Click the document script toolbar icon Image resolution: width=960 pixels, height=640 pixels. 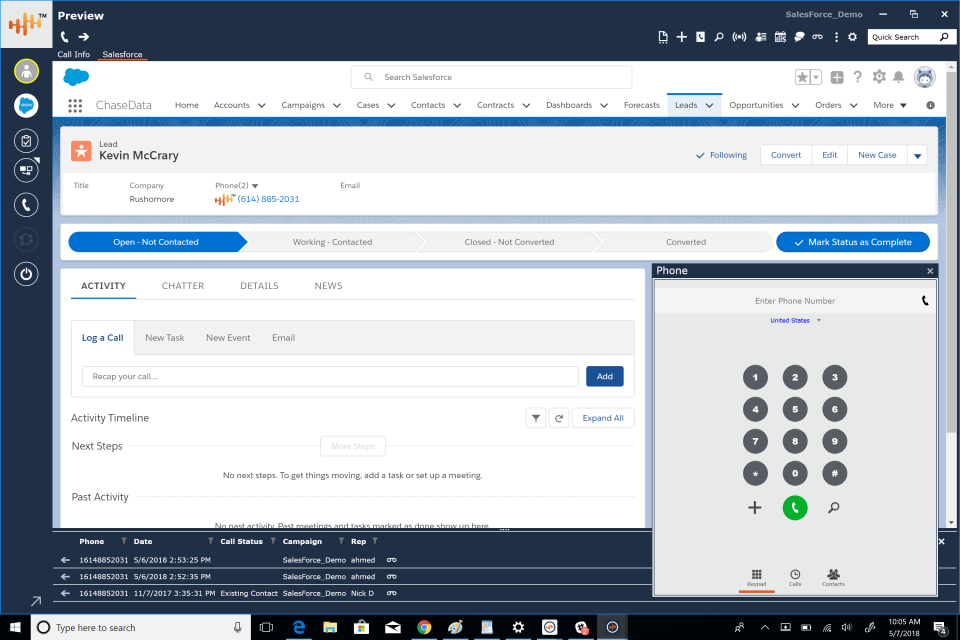pos(663,37)
